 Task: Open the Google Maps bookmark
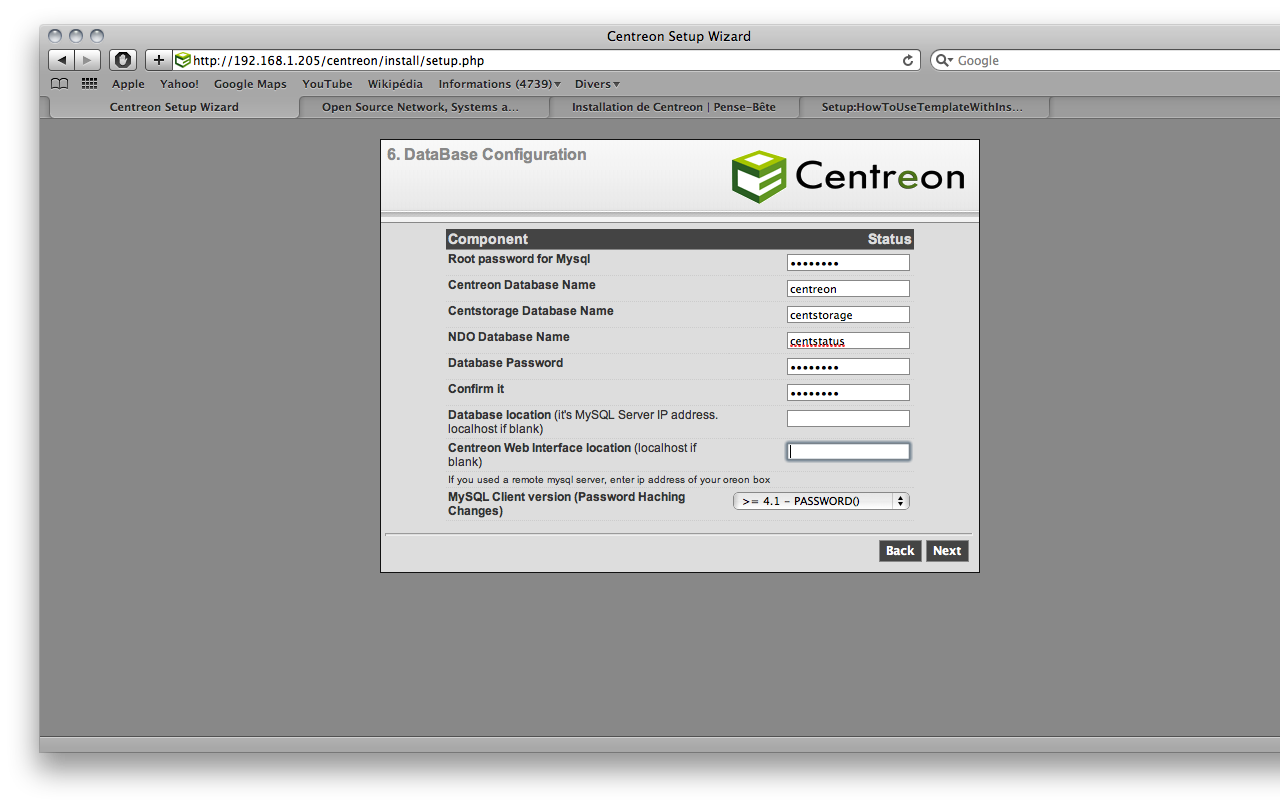(250, 84)
